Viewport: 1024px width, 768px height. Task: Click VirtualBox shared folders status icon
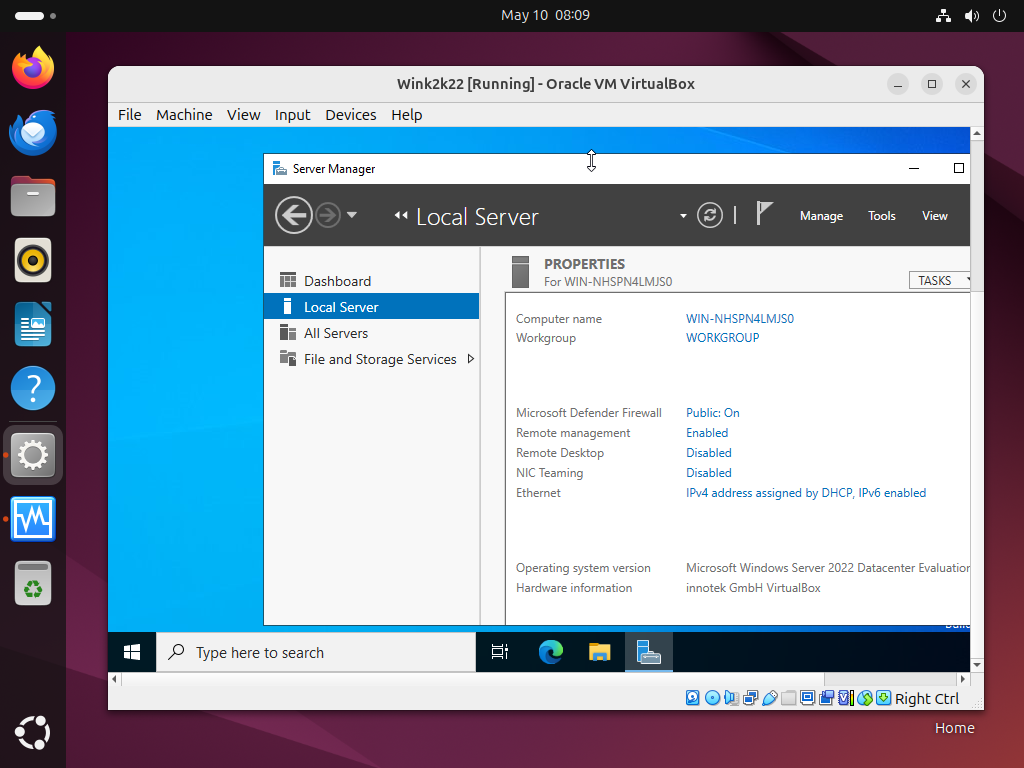pos(789,698)
